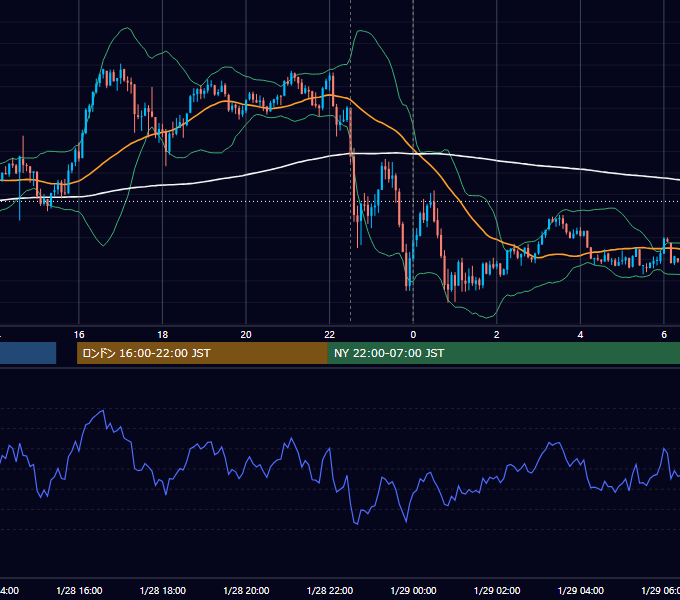Click the 1/29 04:00 date label

[x=581, y=590]
